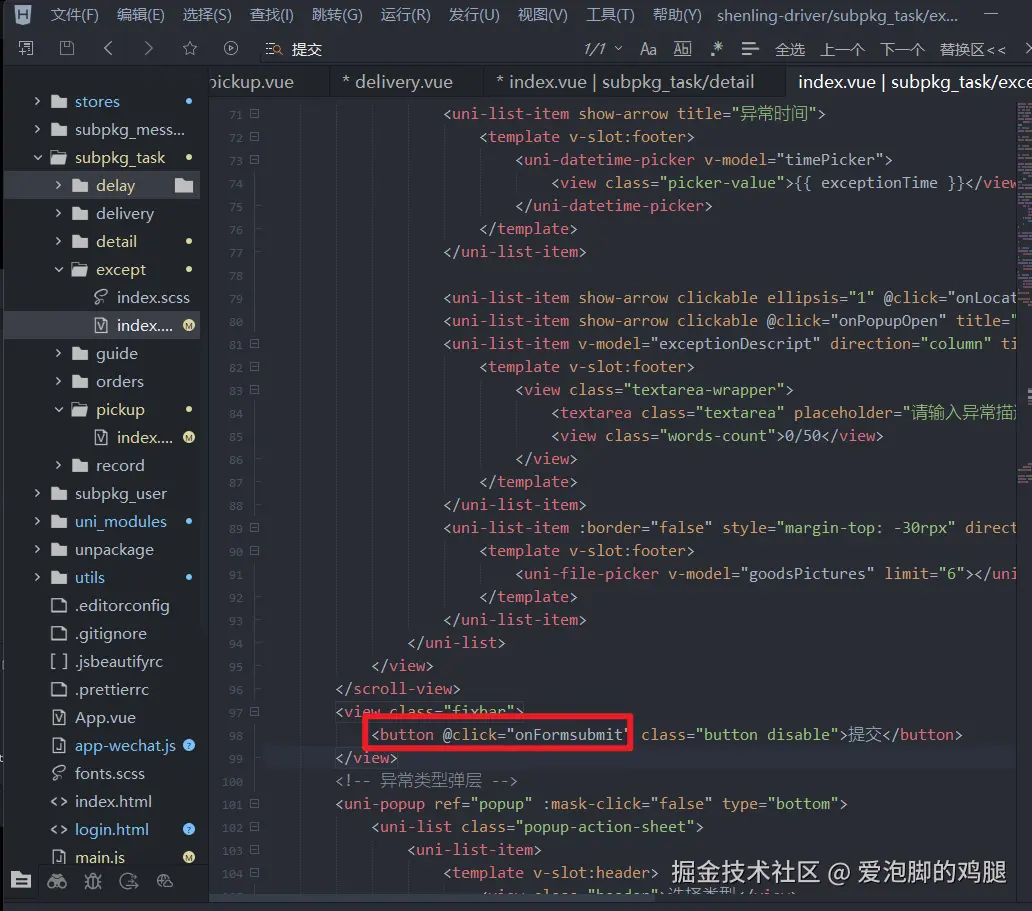The image size is (1032, 911).
Task: Click 上一个 previous match button
Action: pos(842,49)
